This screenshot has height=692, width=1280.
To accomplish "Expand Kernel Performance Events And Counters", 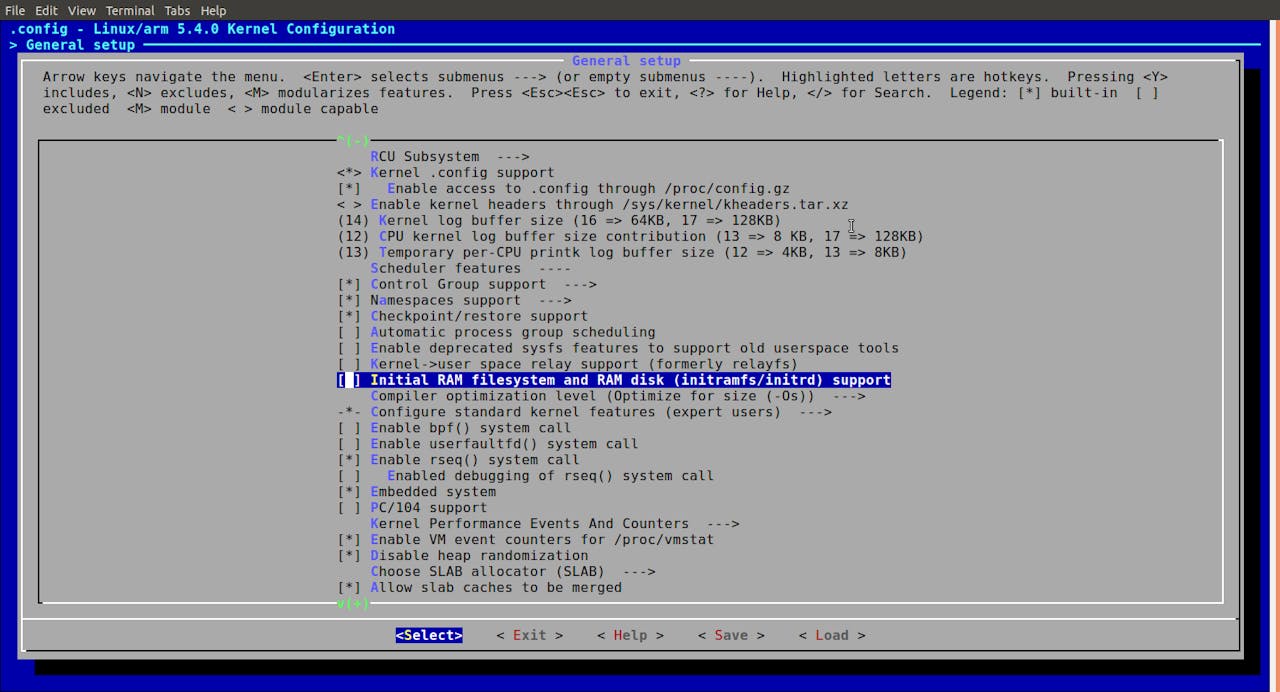I will click(x=554, y=524).
